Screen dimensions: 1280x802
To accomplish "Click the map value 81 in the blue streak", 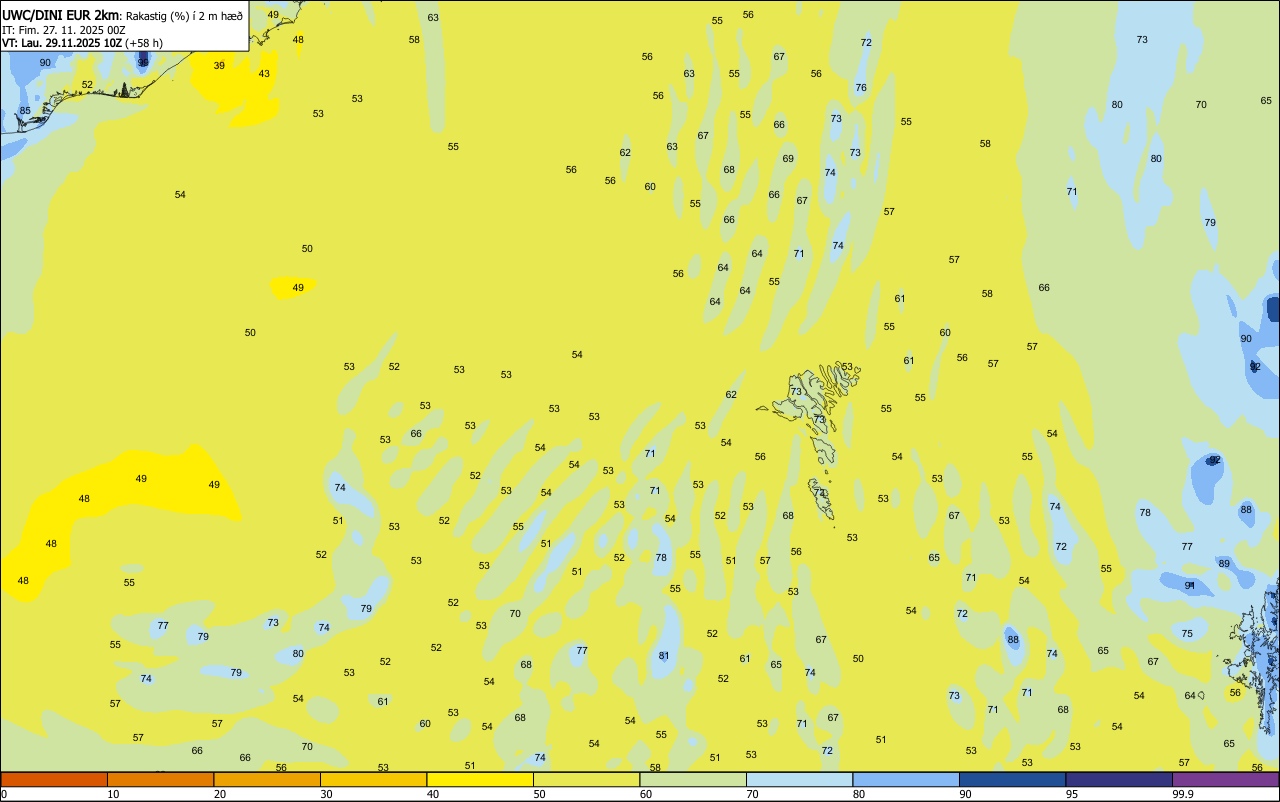I will click(x=664, y=656).
